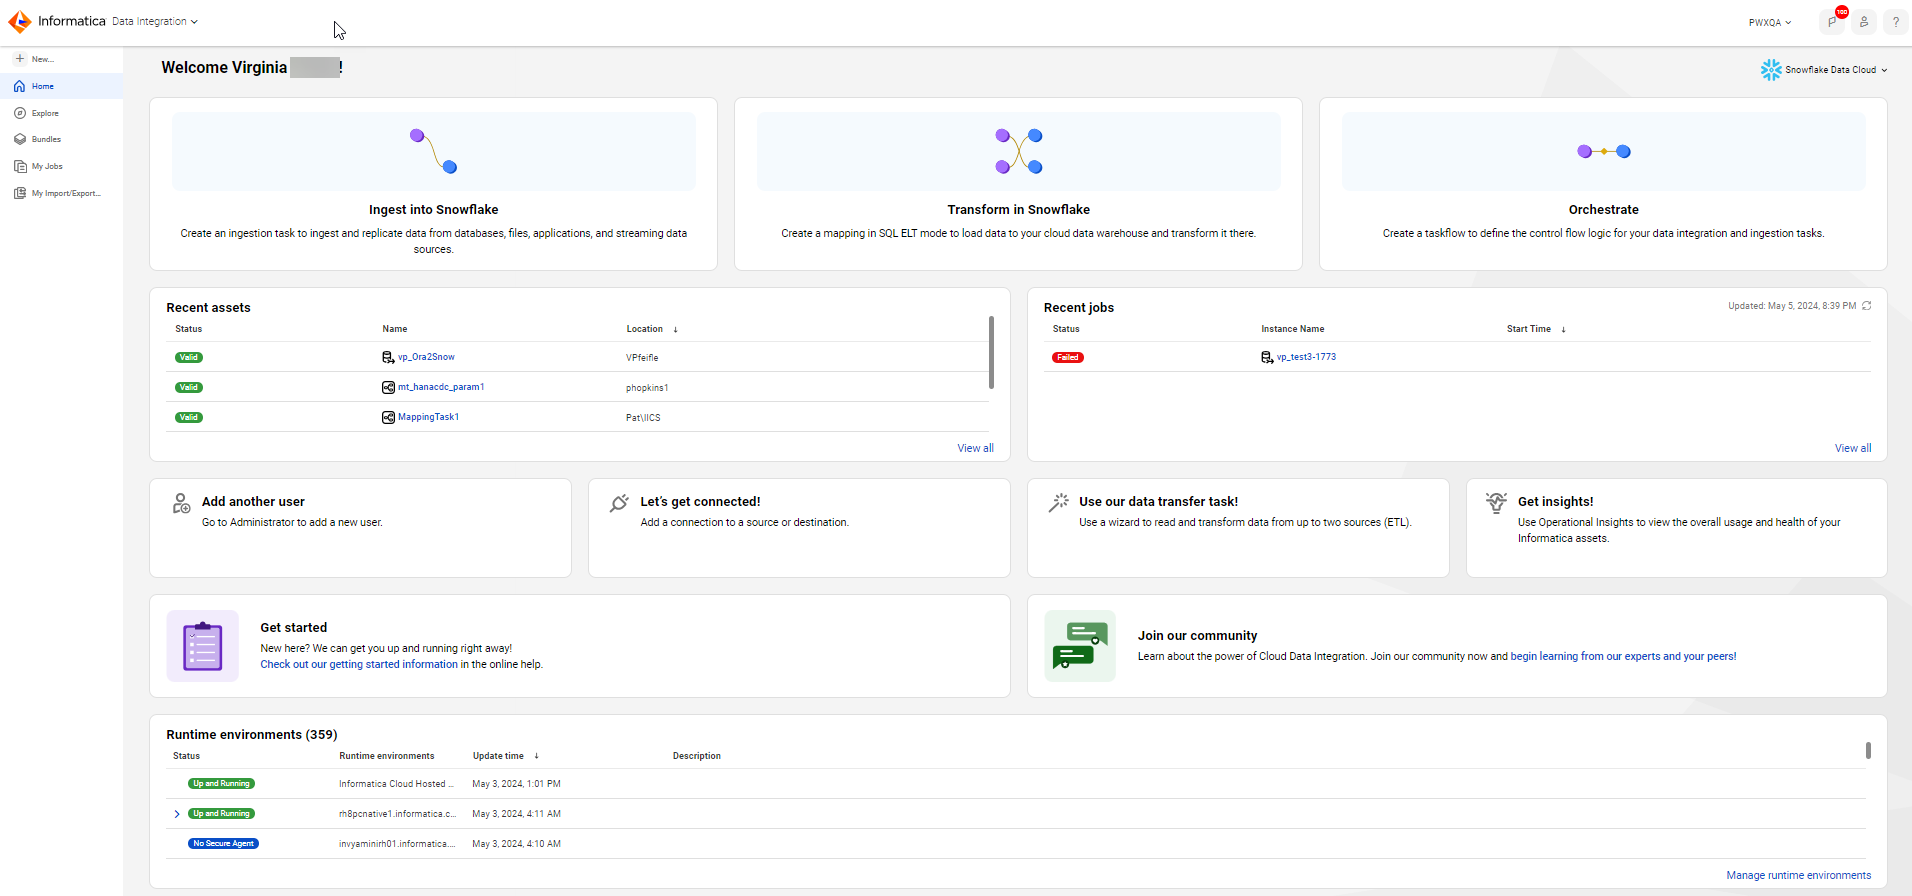Click the MappingTask1 type icon
Viewport: 1912px width, 896px height.
(x=388, y=417)
